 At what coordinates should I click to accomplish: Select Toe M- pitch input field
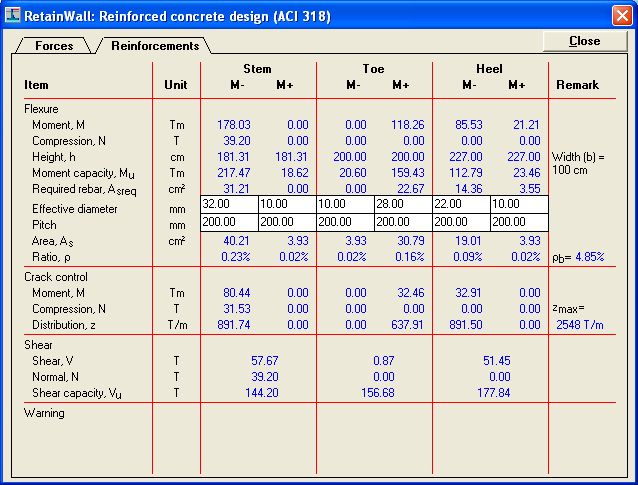(x=345, y=222)
